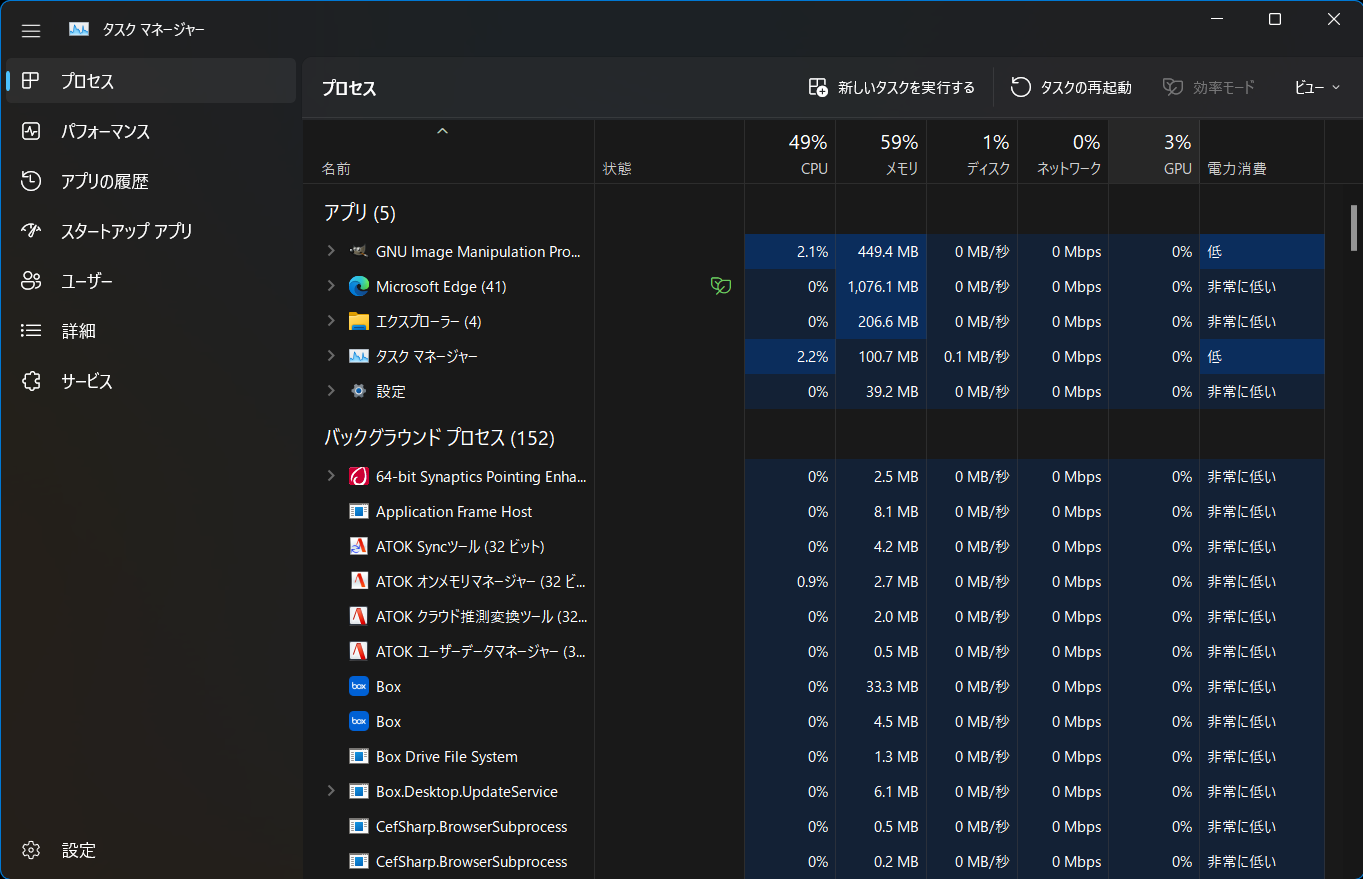The height and width of the screenshot is (879, 1363).
Task: Click the 効率モード button
Action: [1208, 88]
